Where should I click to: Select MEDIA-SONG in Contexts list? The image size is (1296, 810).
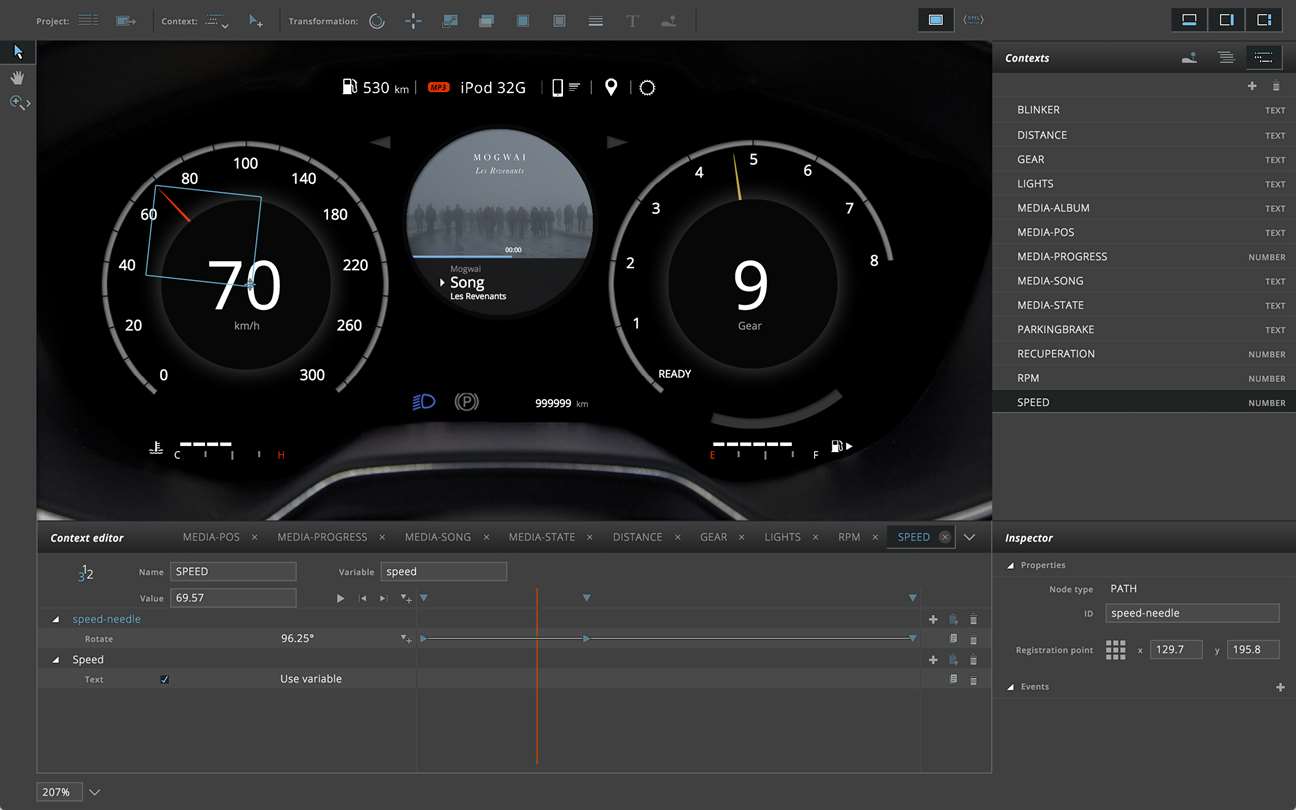(1050, 281)
